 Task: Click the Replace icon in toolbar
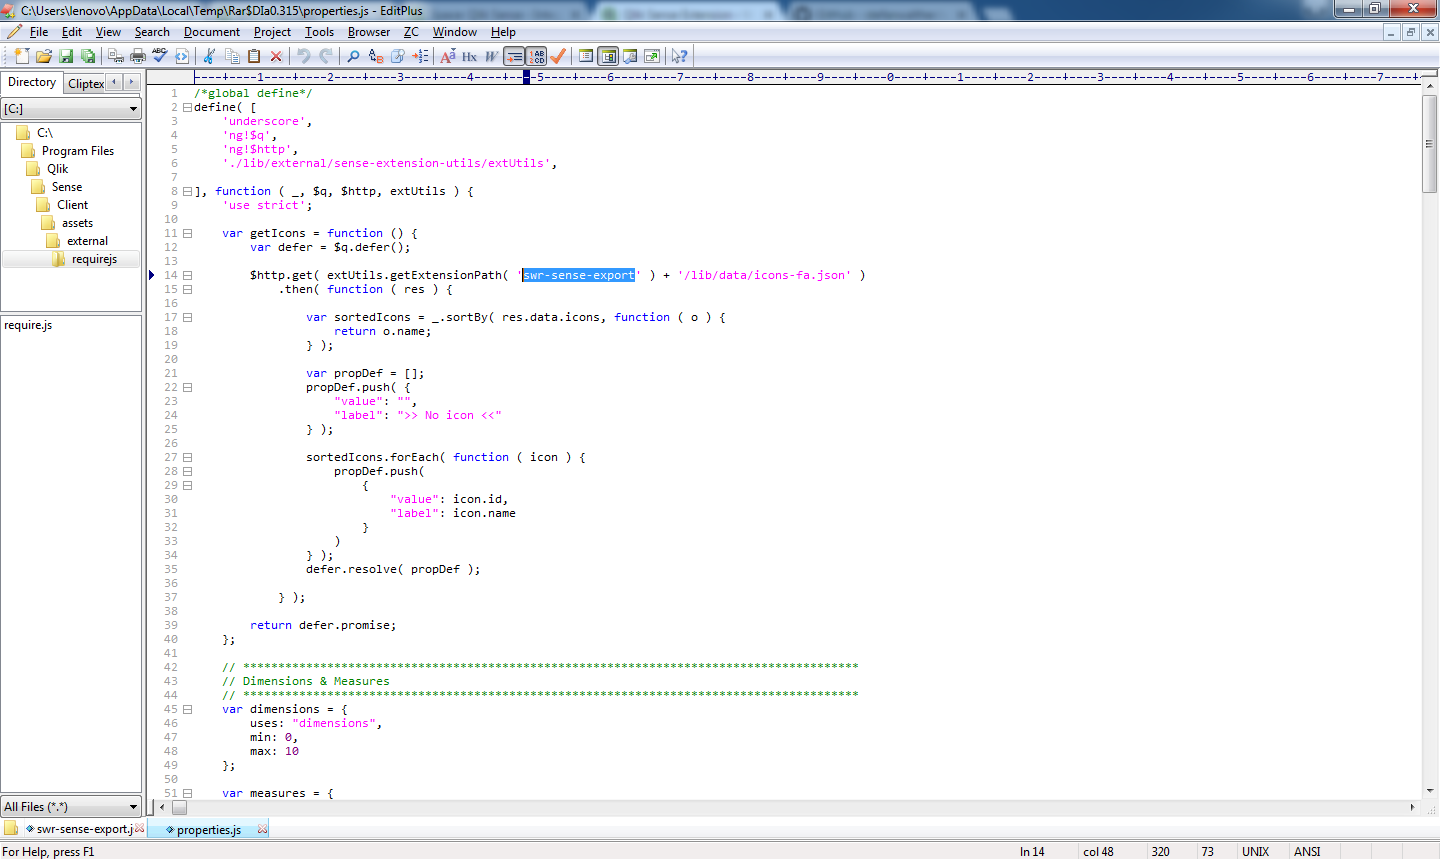[376, 57]
